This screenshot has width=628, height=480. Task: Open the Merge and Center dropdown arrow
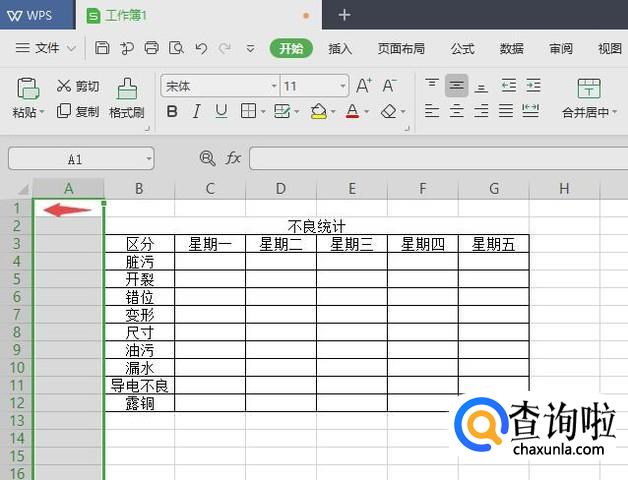tap(614, 112)
